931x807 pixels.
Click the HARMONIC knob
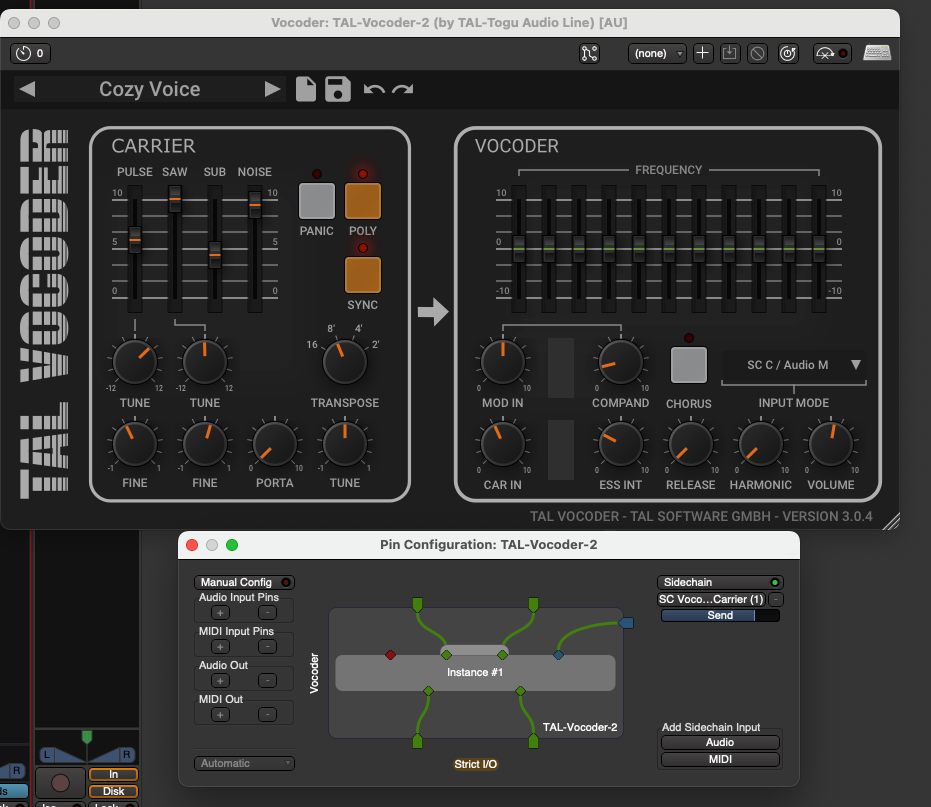coord(761,444)
